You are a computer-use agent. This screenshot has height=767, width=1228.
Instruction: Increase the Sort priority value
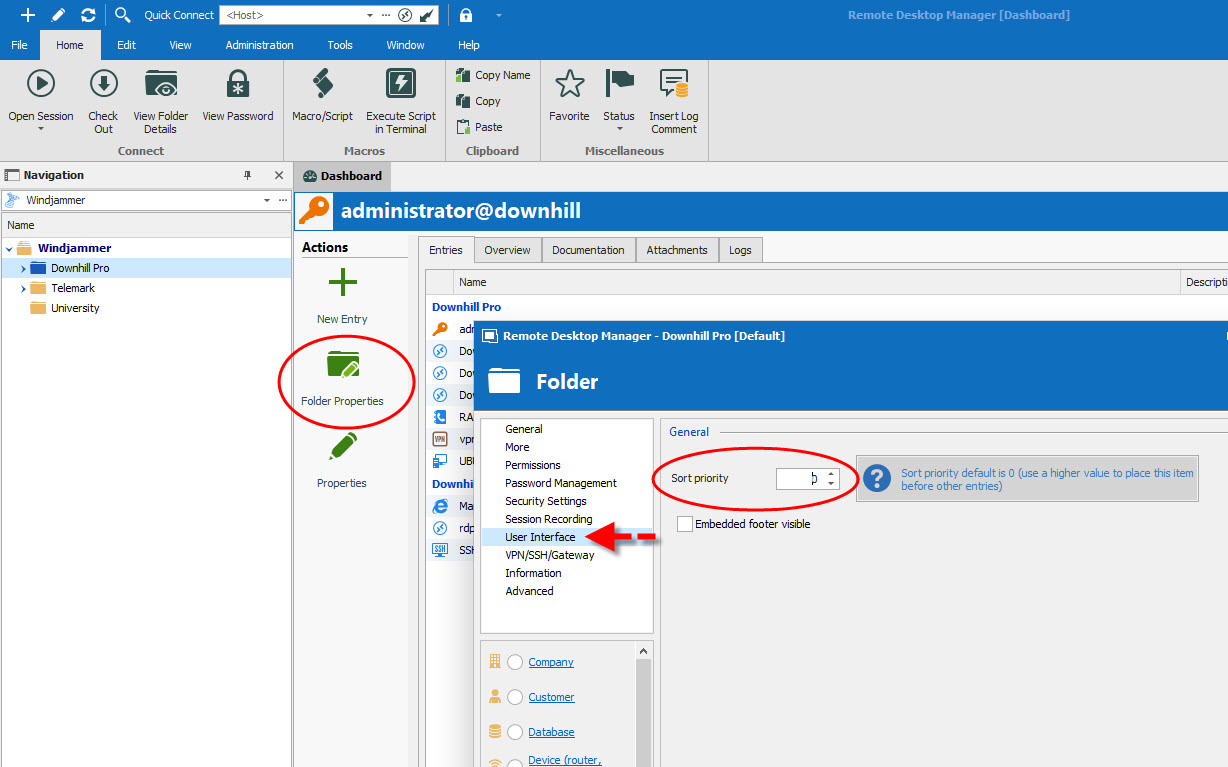[831, 473]
